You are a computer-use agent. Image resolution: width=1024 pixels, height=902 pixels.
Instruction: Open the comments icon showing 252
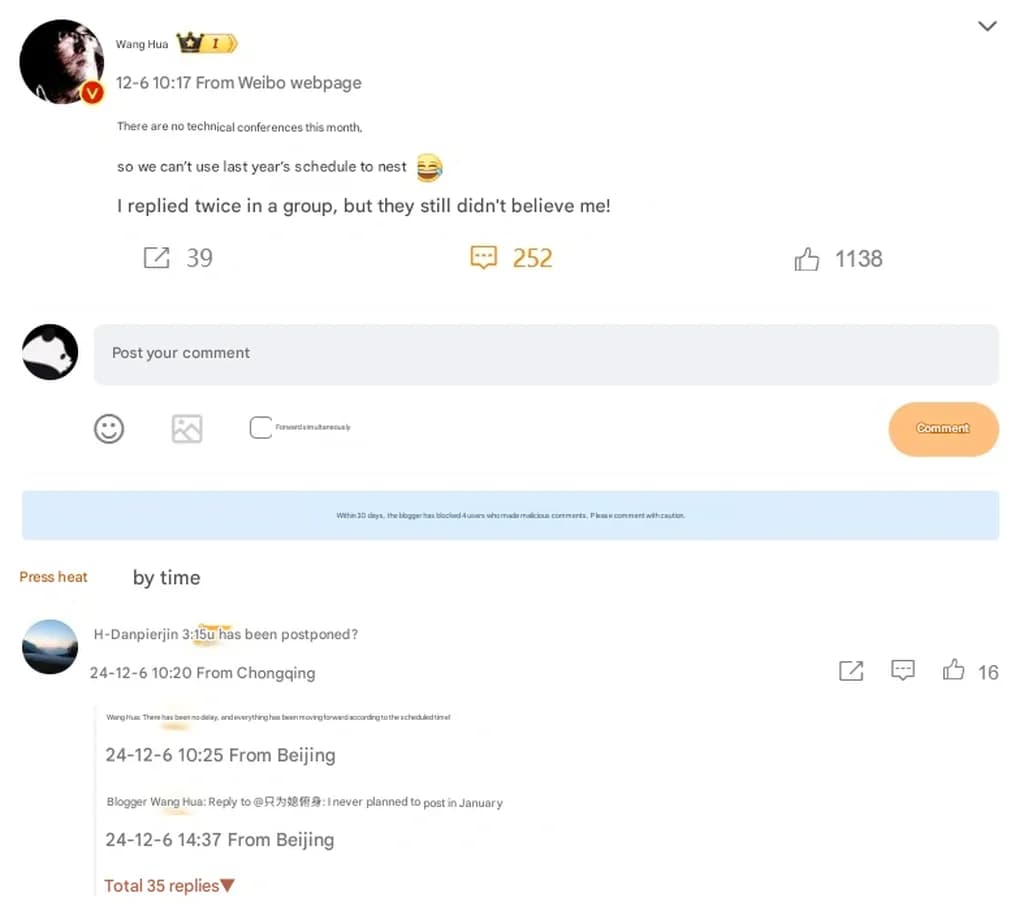483,258
